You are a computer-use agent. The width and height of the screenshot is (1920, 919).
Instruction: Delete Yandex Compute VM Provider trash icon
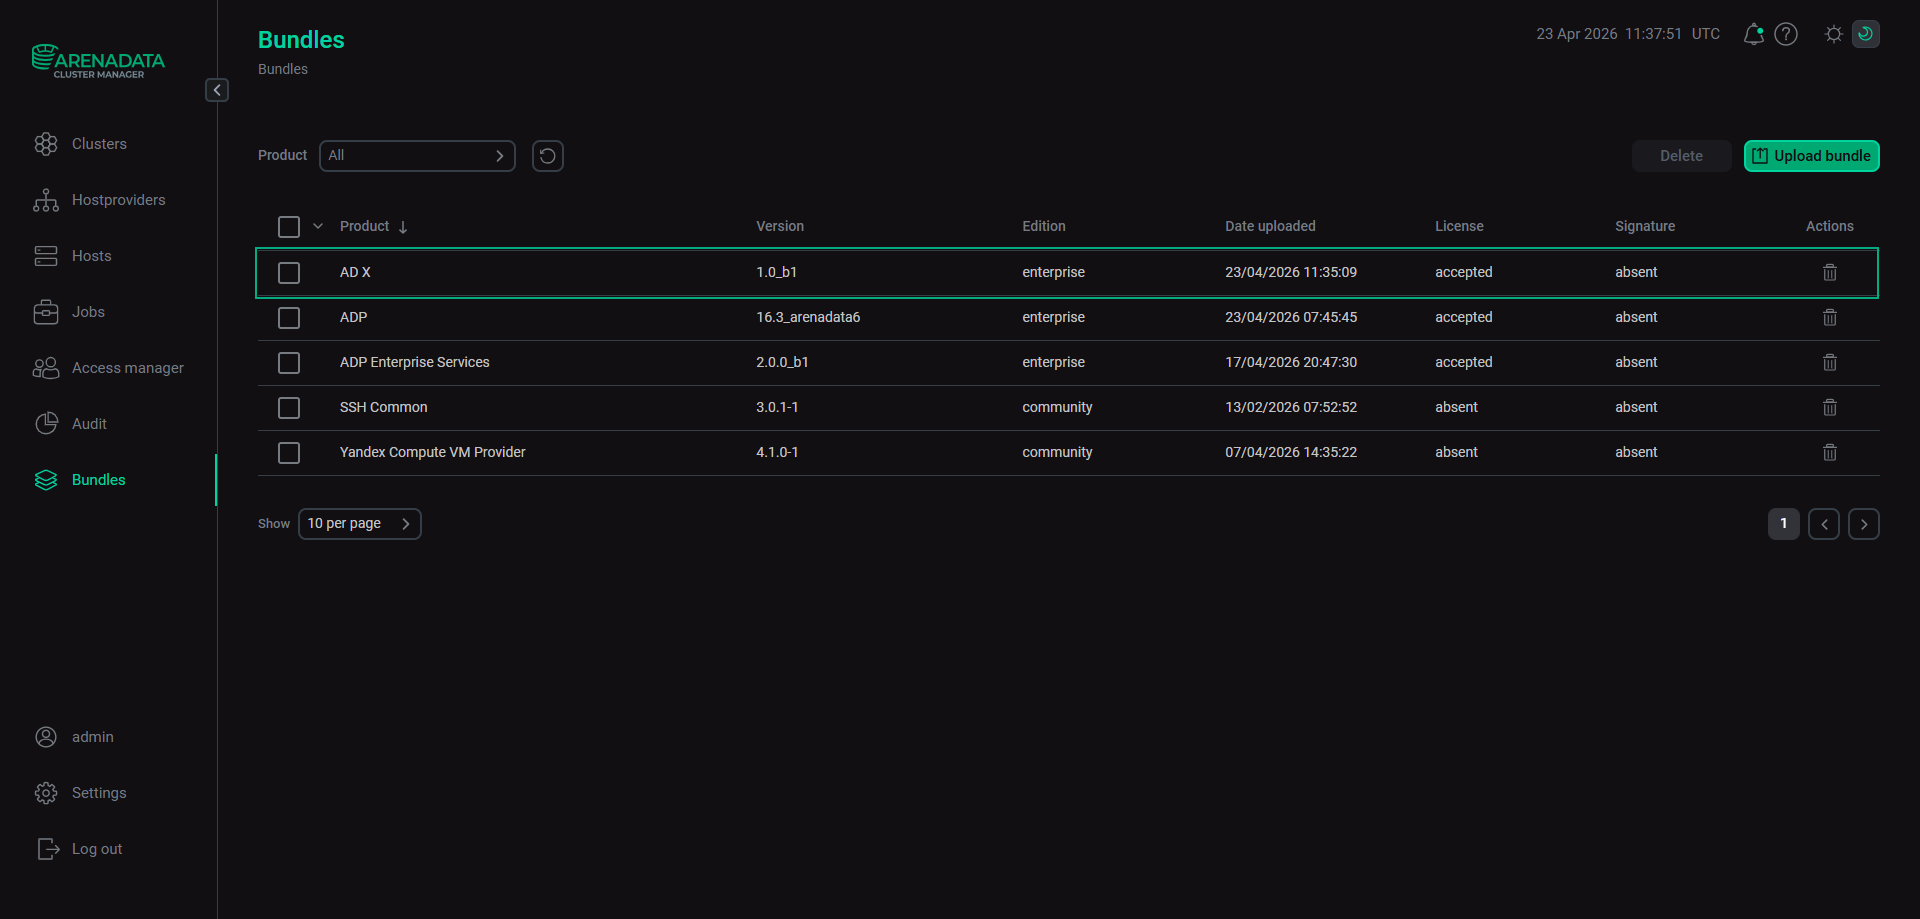point(1830,452)
